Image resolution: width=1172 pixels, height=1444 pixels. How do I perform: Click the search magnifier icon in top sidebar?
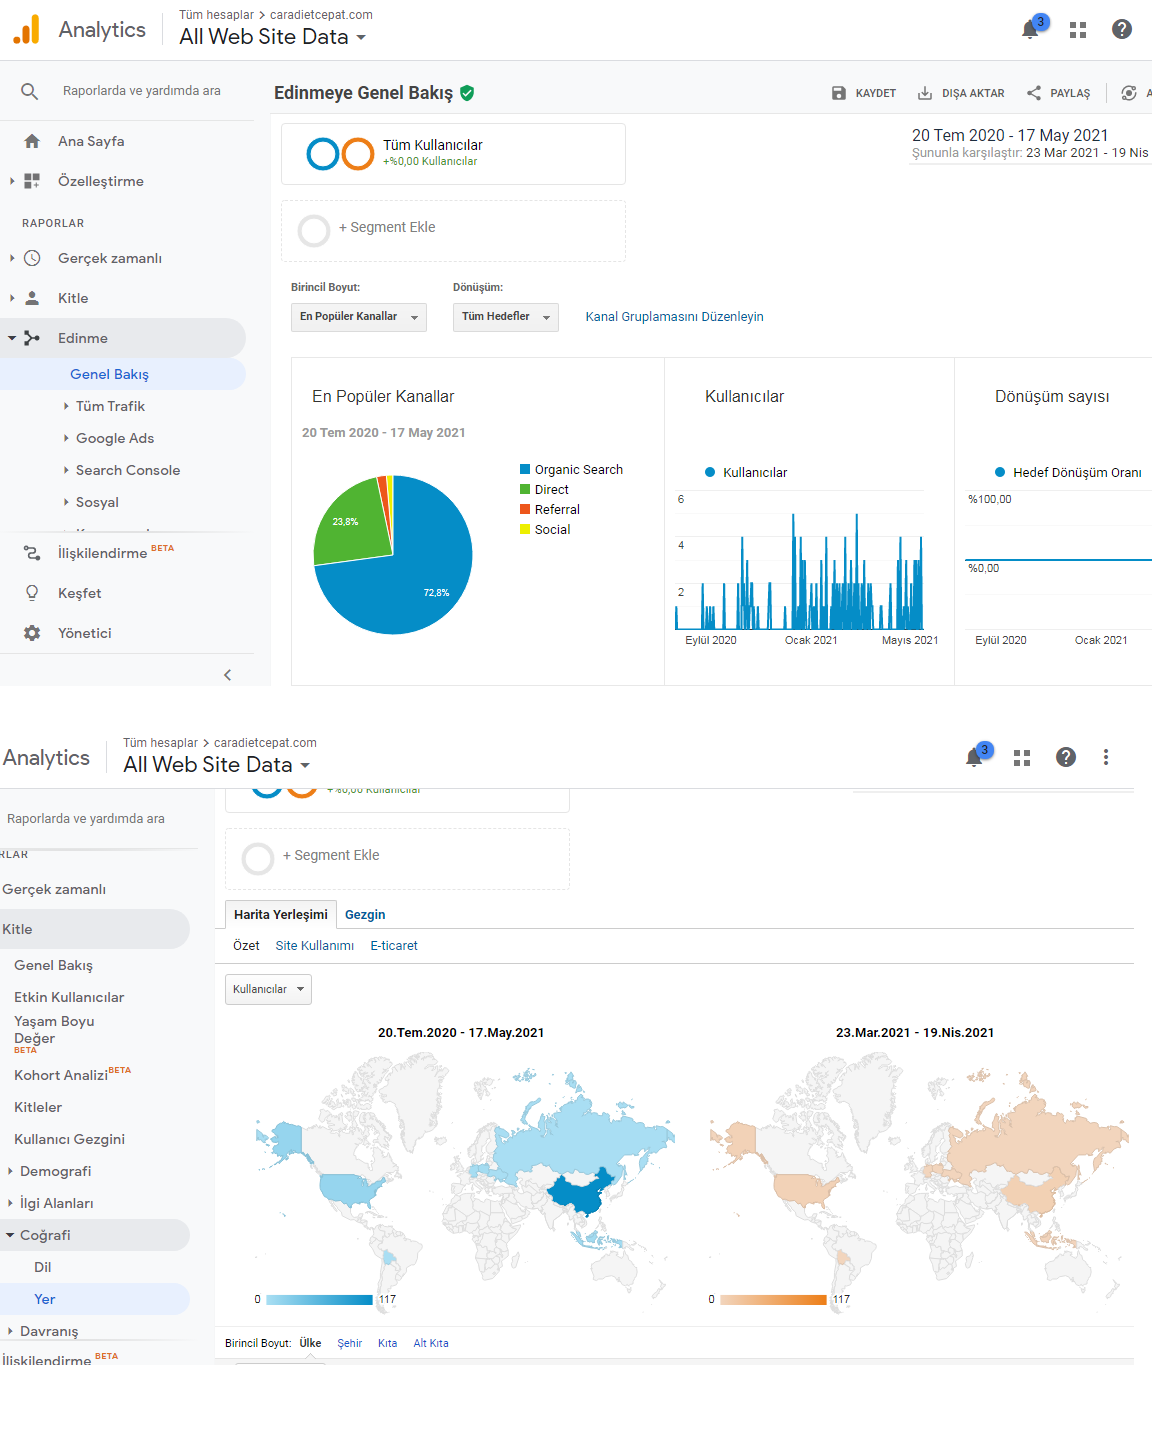[x=30, y=91]
